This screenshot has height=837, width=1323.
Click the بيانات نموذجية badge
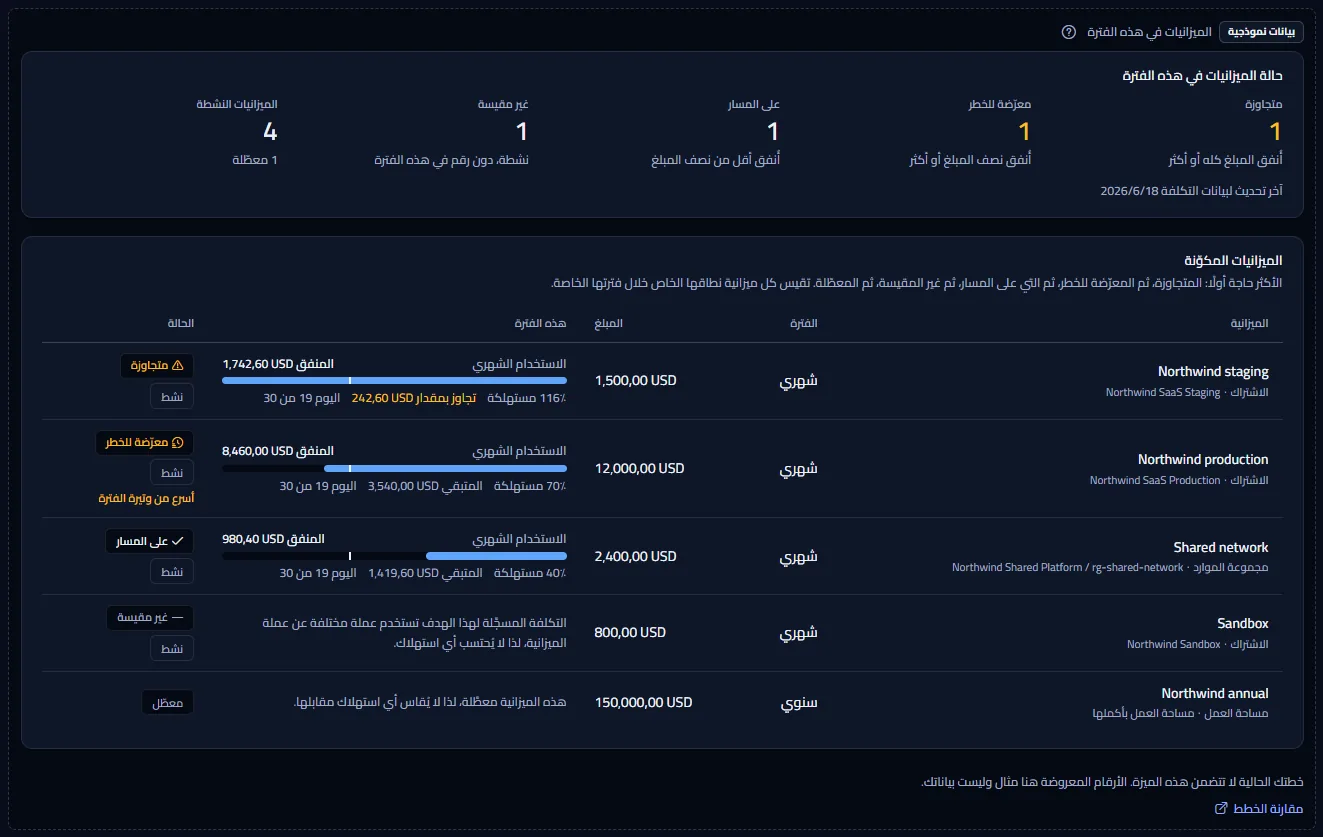[1259, 32]
